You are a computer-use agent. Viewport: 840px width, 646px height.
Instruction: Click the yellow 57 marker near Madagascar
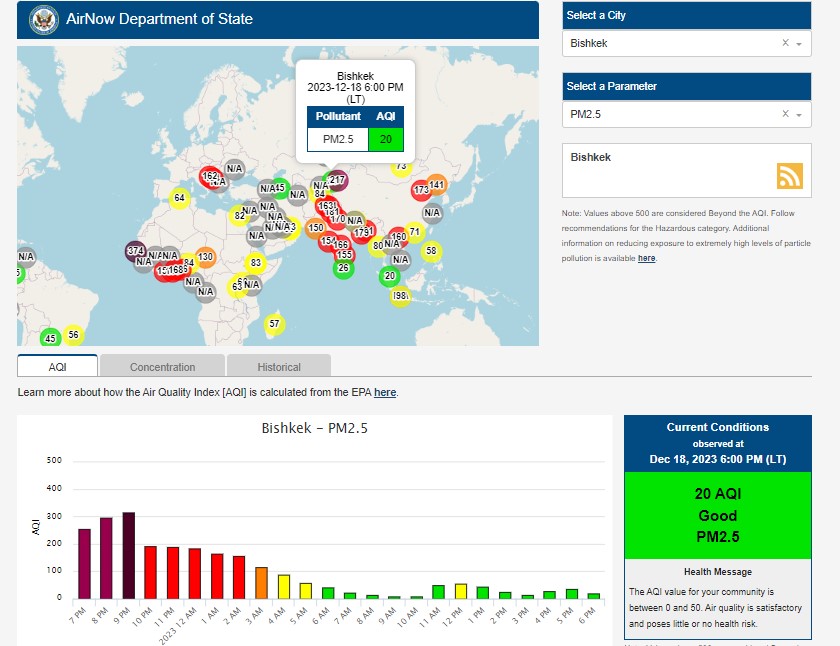pos(275,324)
